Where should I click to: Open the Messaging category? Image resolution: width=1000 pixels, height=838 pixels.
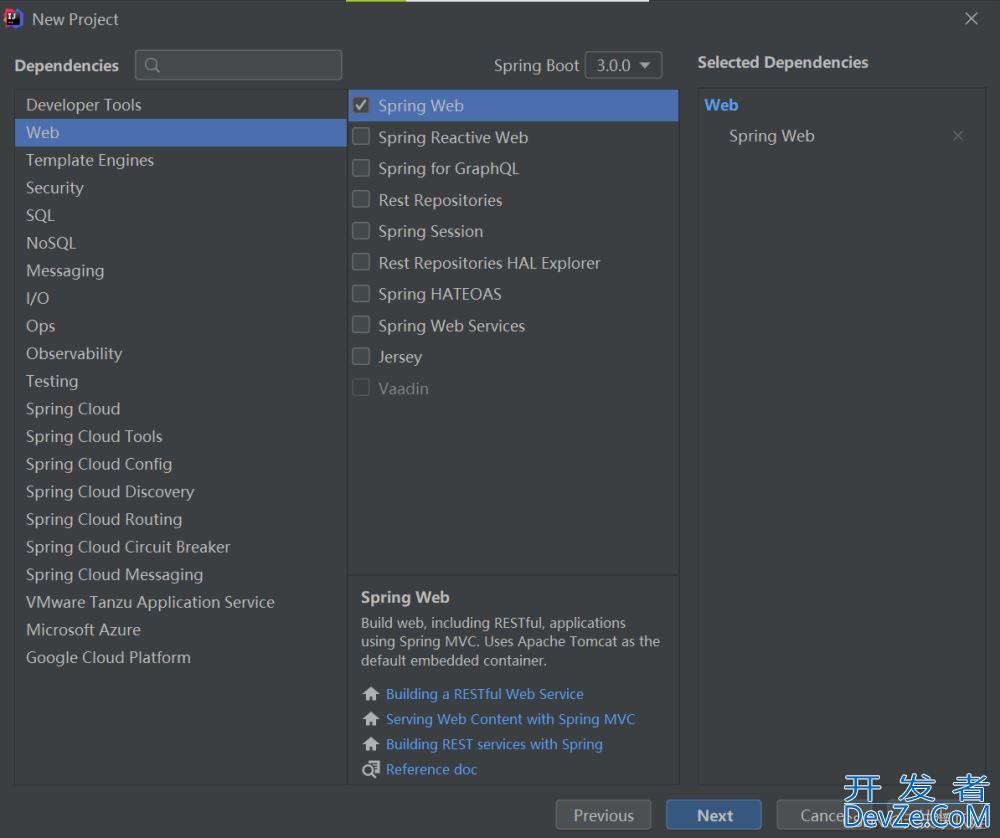[180, 270]
